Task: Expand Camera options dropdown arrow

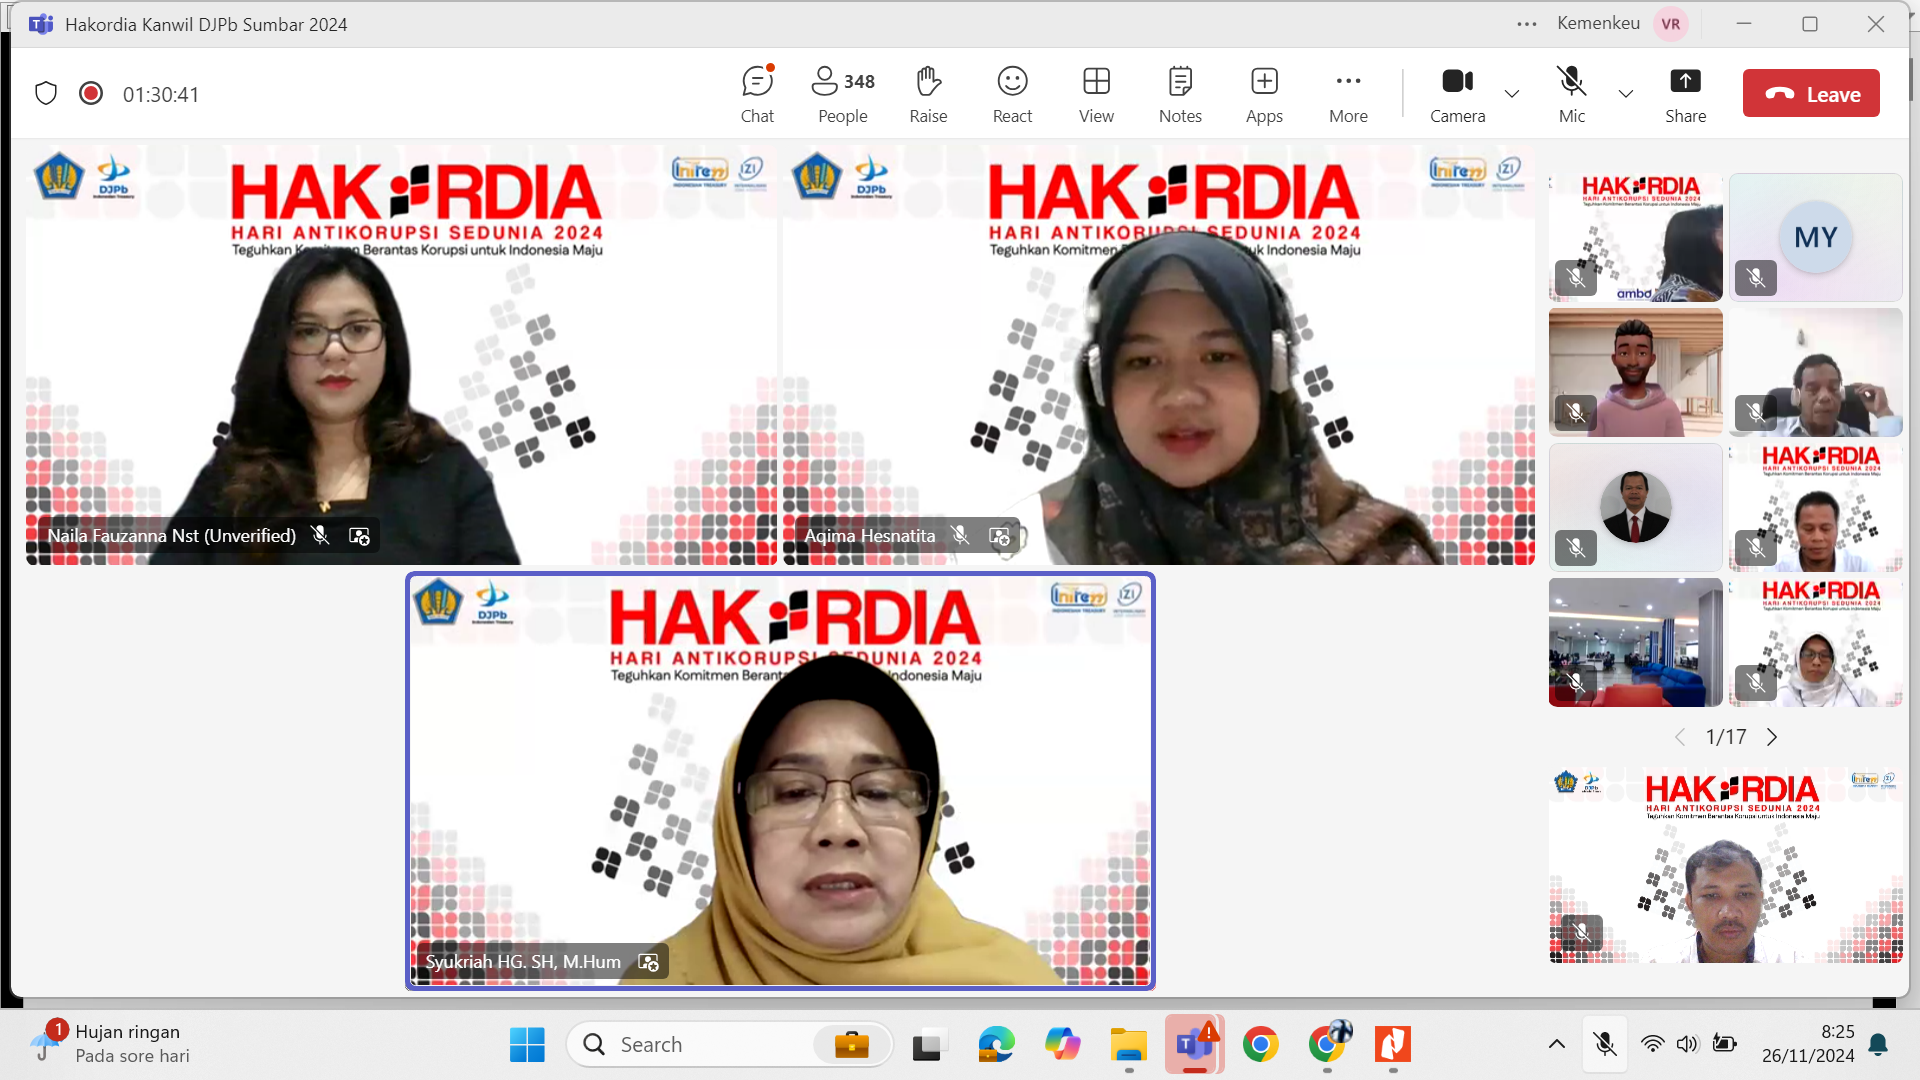Action: (x=1512, y=94)
